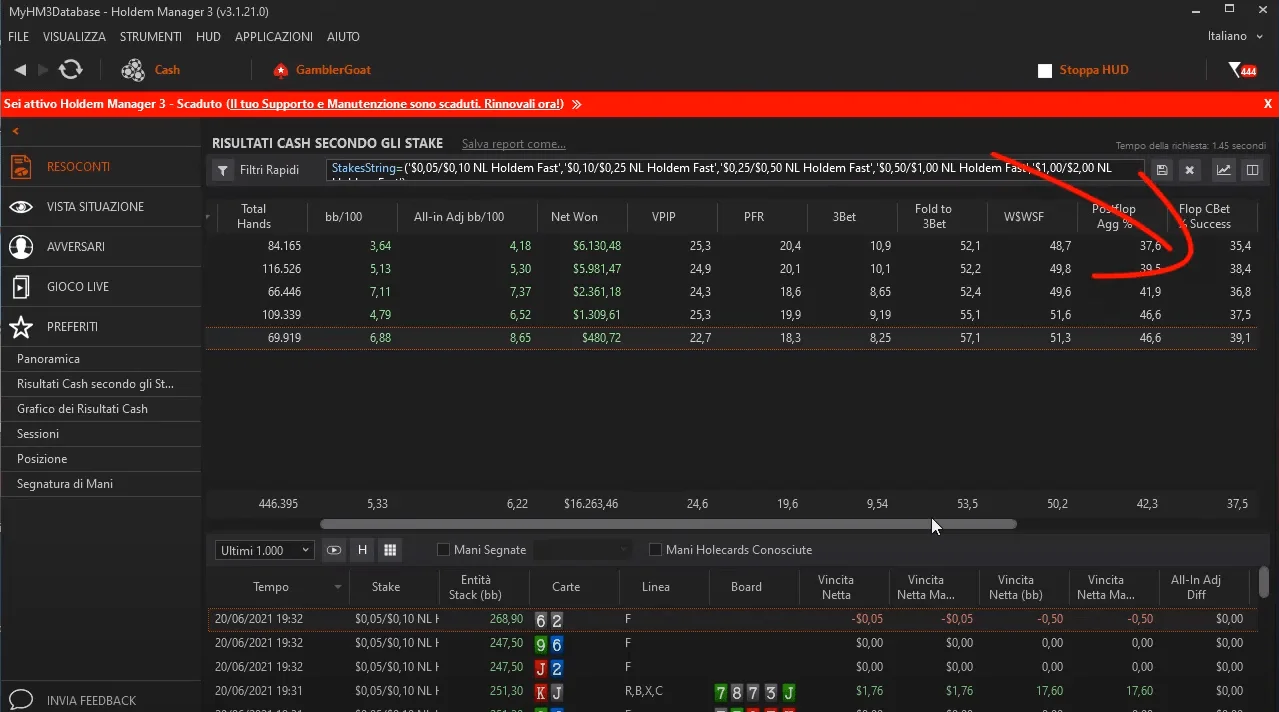Click the Salva report come link
1279x712 pixels.
click(x=513, y=144)
